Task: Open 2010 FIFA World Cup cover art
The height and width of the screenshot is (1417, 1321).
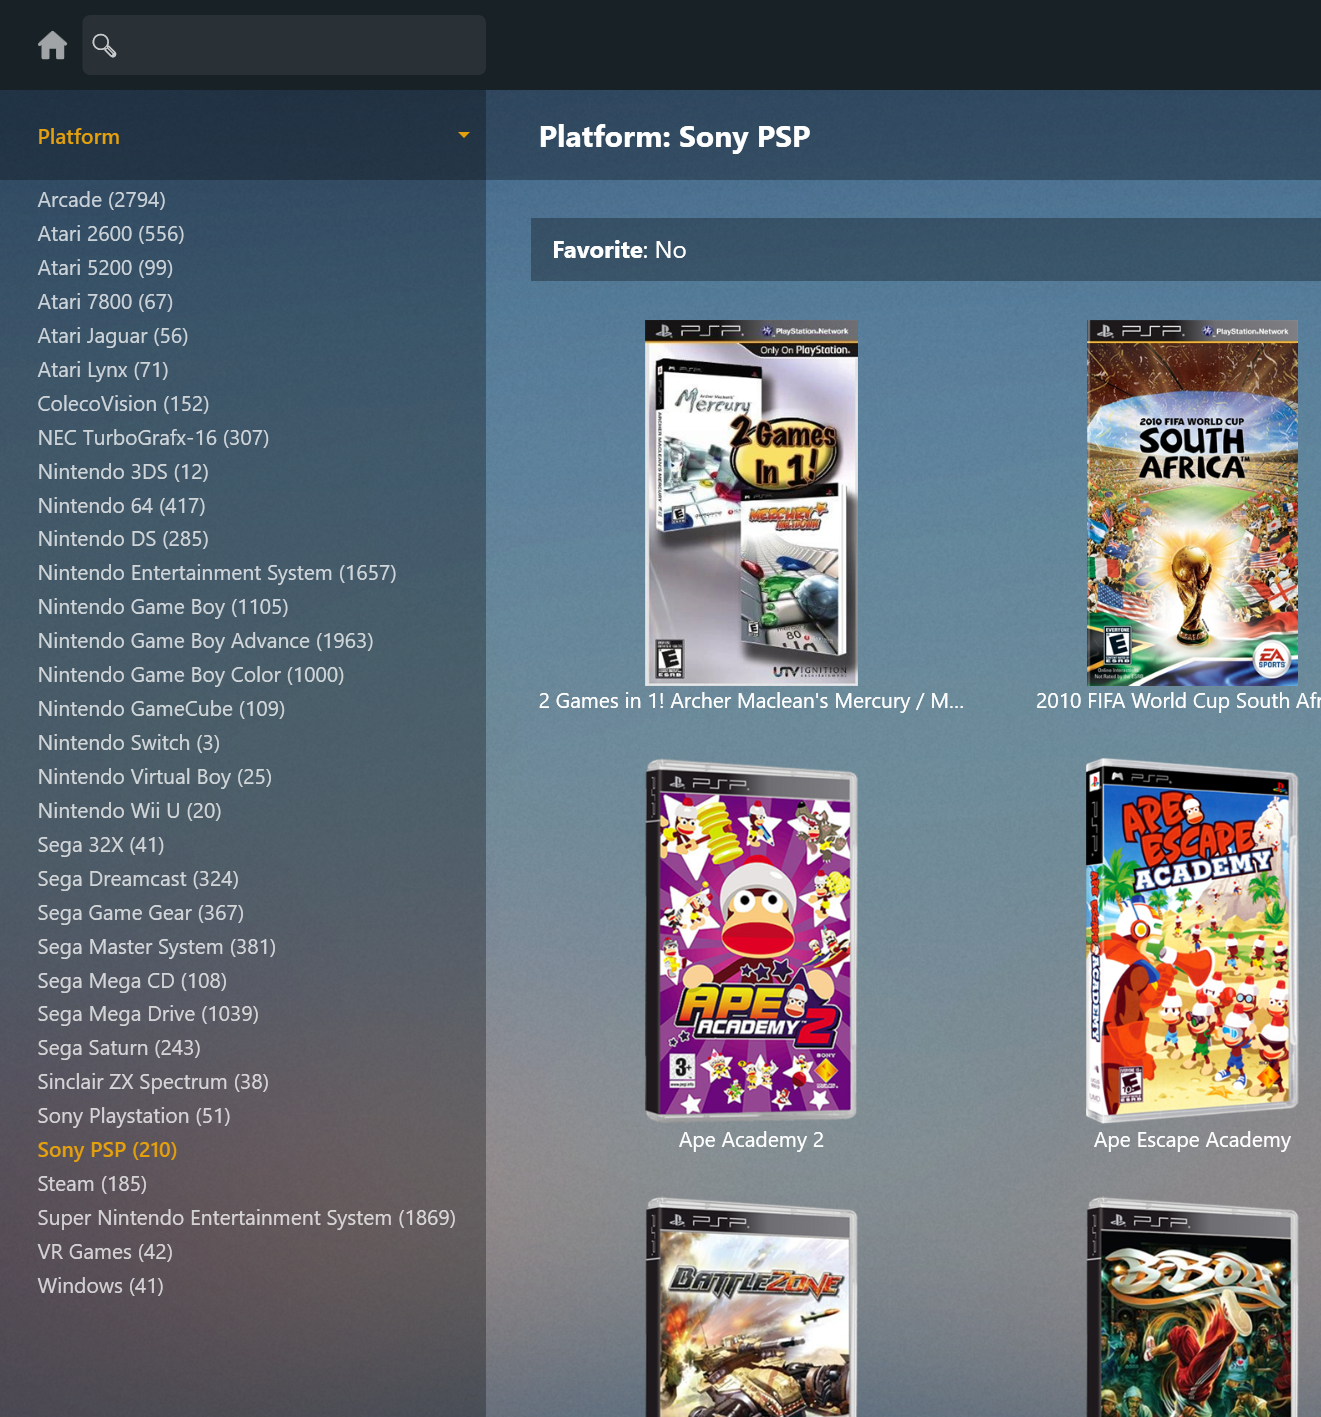Action: point(1192,502)
